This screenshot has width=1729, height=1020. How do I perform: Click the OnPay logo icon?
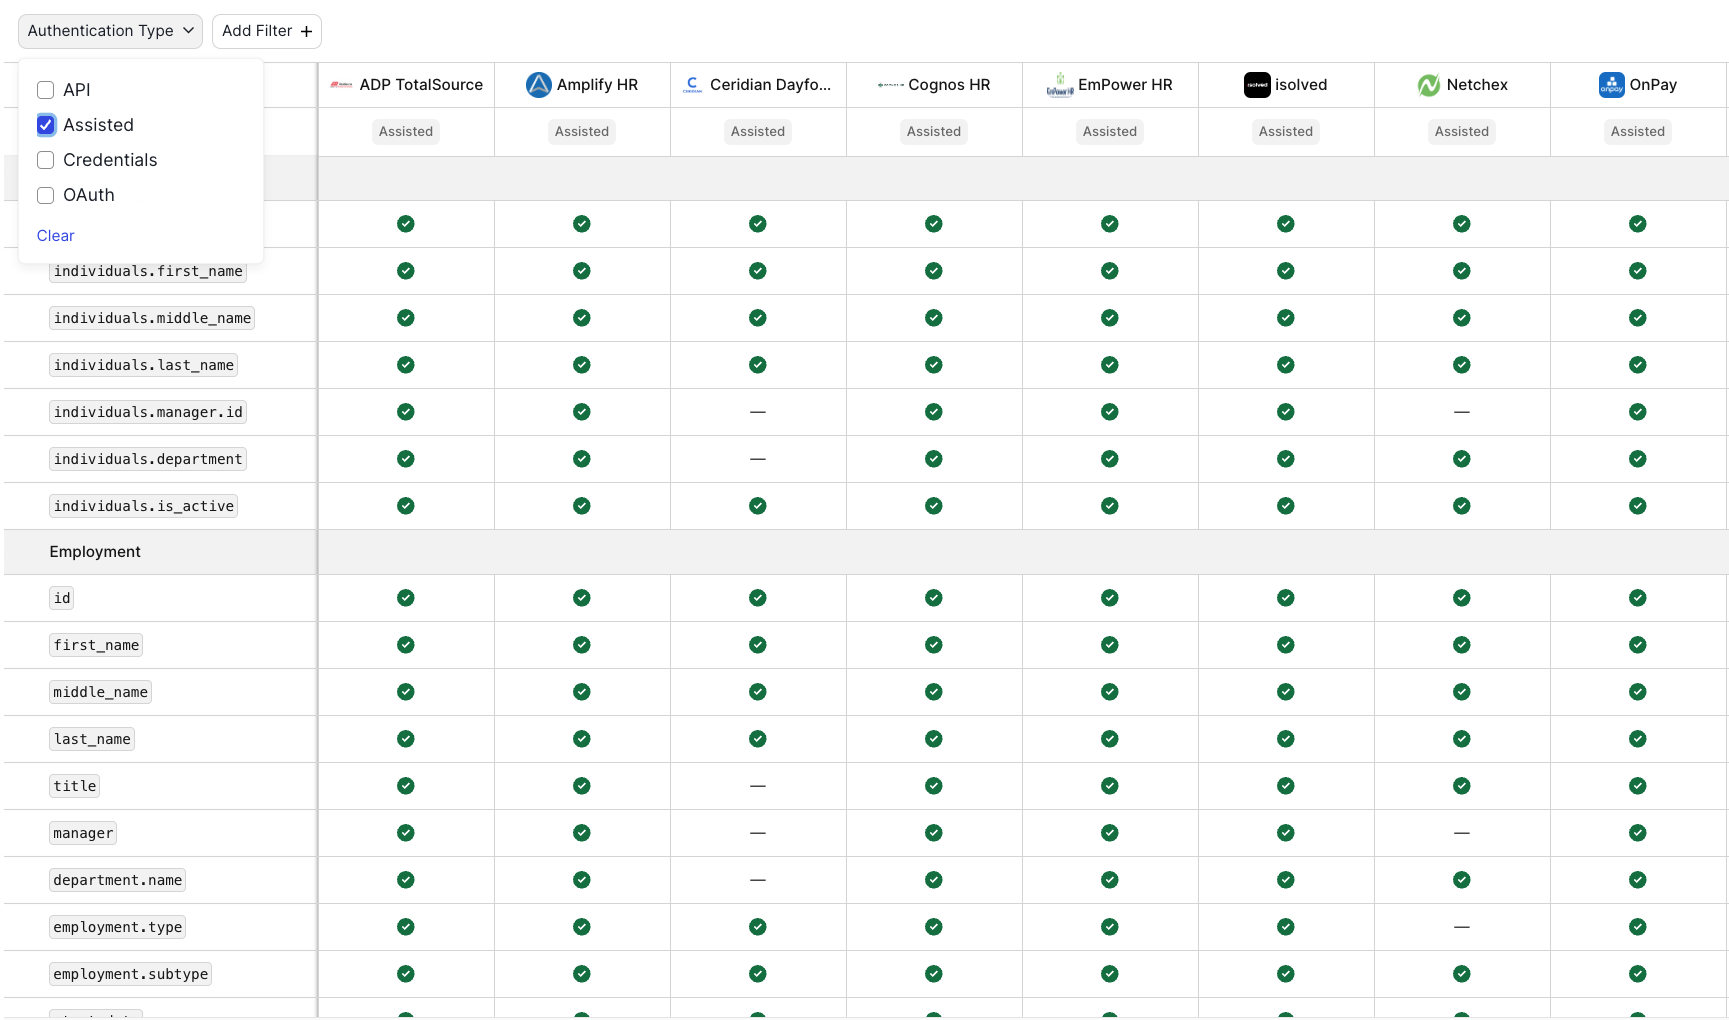pyautogui.click(x=1612, y=85)
